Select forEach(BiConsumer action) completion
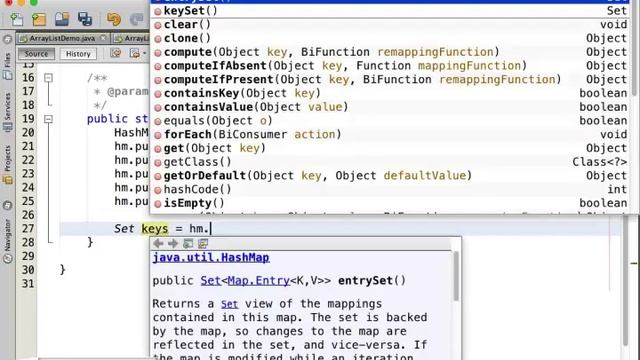Viewport: 640px width, 360px height. click(x=391, y=135)
